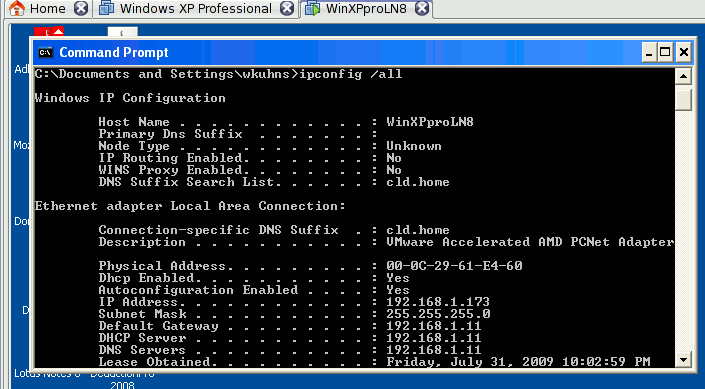The width and height of the screenshot is (705, 389).
Task: Click the Dhcp Enabled value Yes
Action: (x=398, y=278)
